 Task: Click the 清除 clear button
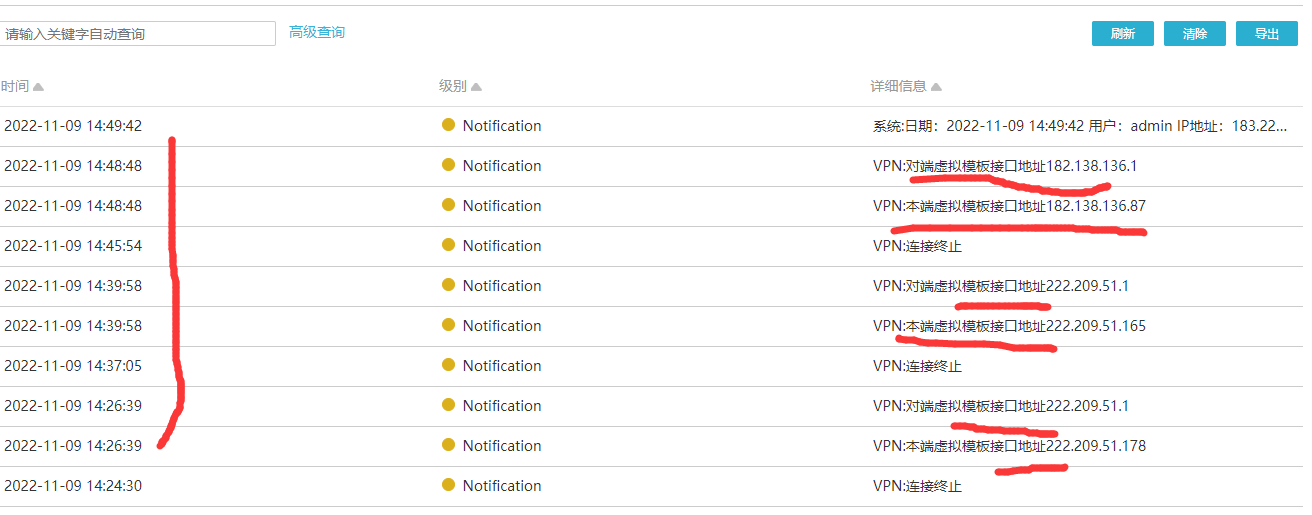coord(1194,34)
